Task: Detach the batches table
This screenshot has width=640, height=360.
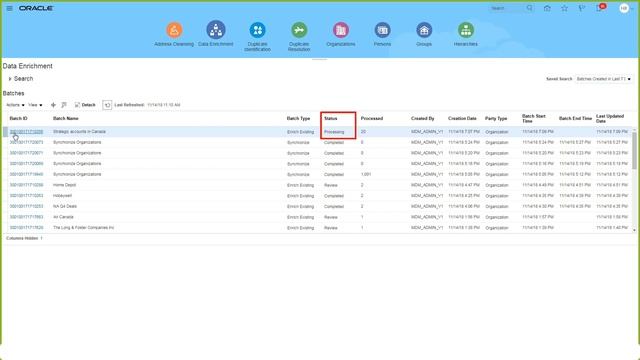Action: (85, 105)
